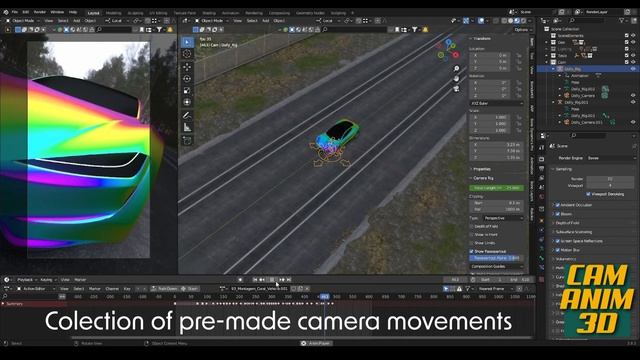This screenshot has width=640, height=360.
Task: Click the Dolly_Camera object icon in outliner
Action: pos(567,96)
